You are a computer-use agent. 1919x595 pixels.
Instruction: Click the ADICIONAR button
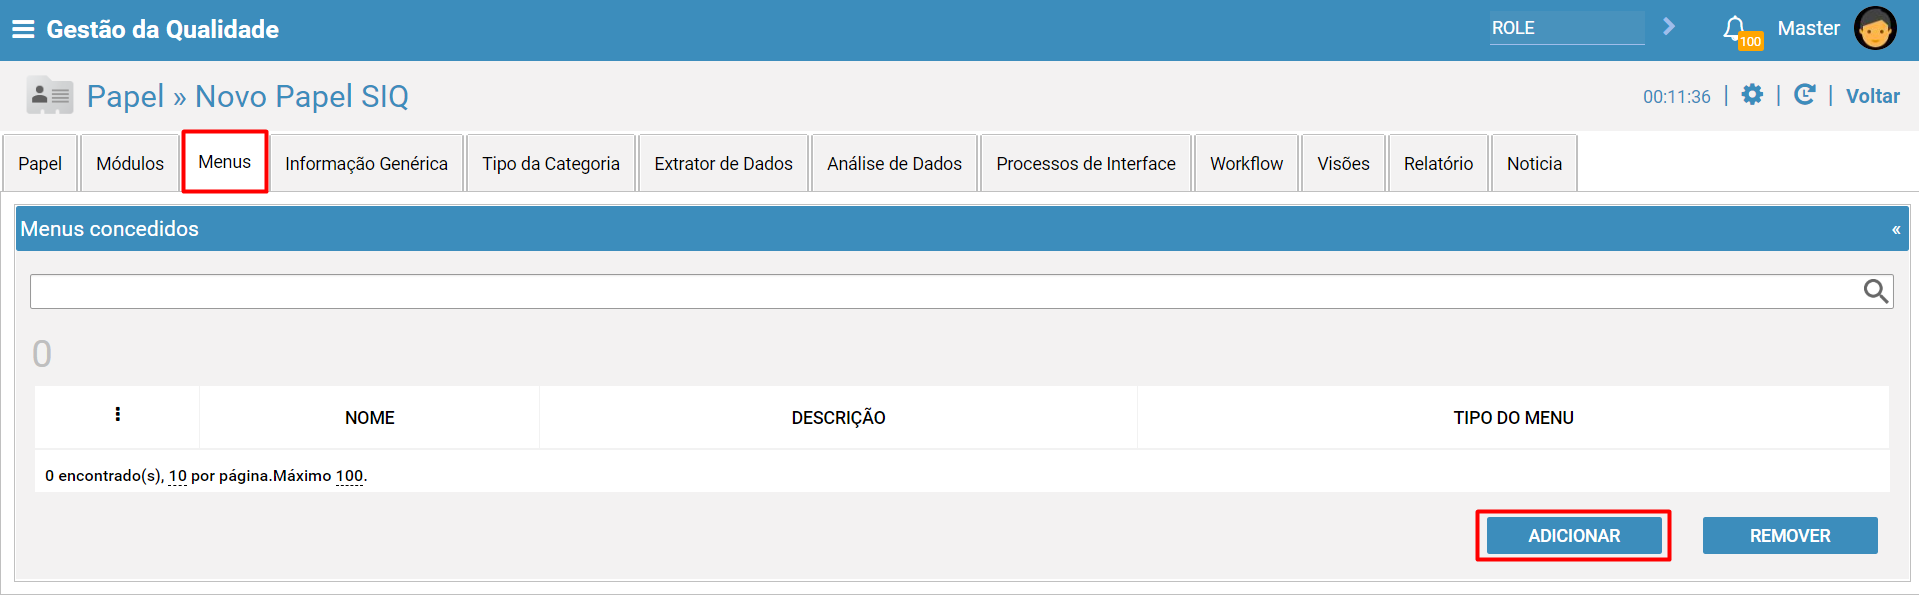tap(1574, 536)
